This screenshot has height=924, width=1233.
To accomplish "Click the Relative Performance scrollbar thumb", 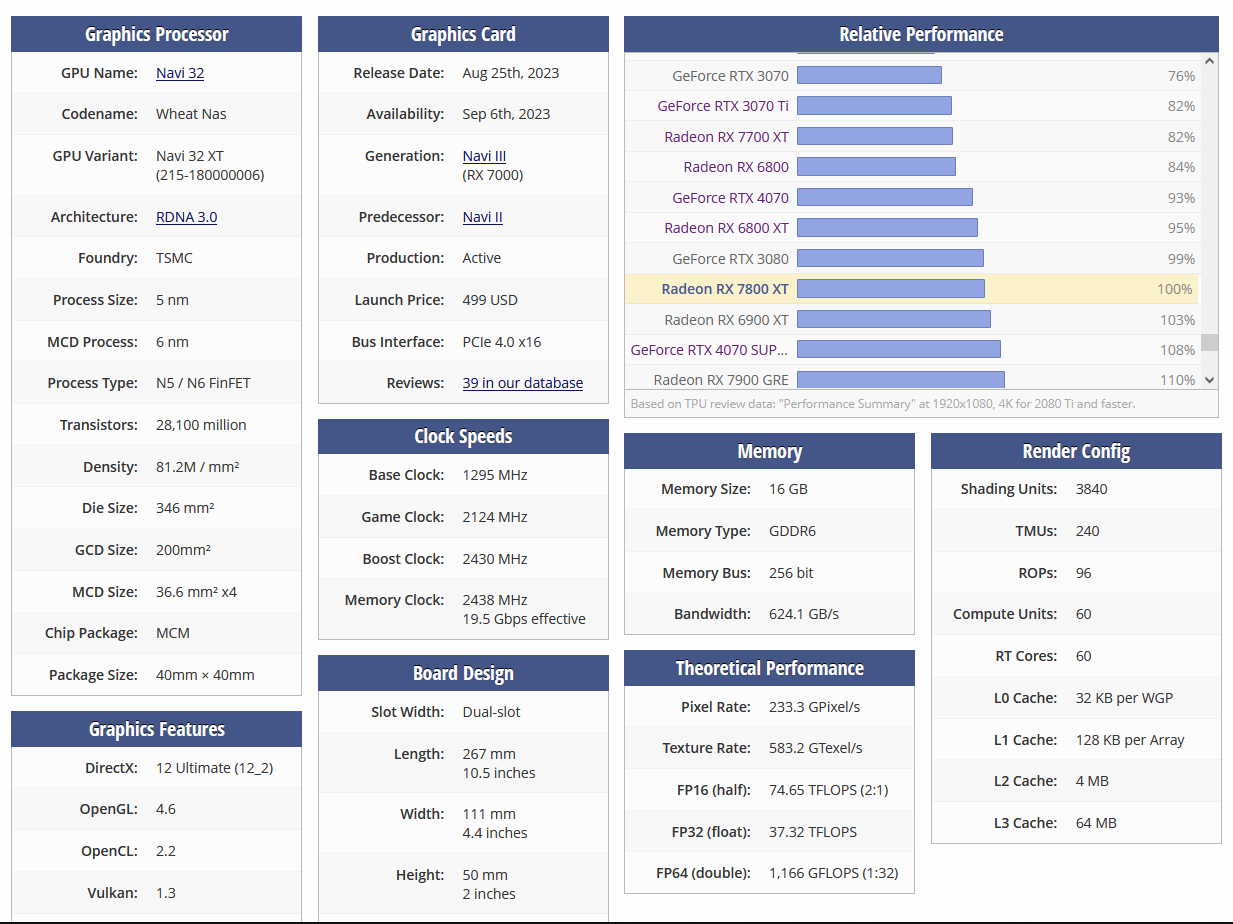I will (x=1210, y=343).
